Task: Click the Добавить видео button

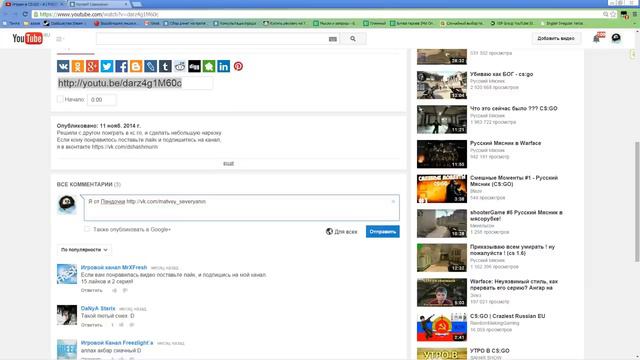Action: 556,38
